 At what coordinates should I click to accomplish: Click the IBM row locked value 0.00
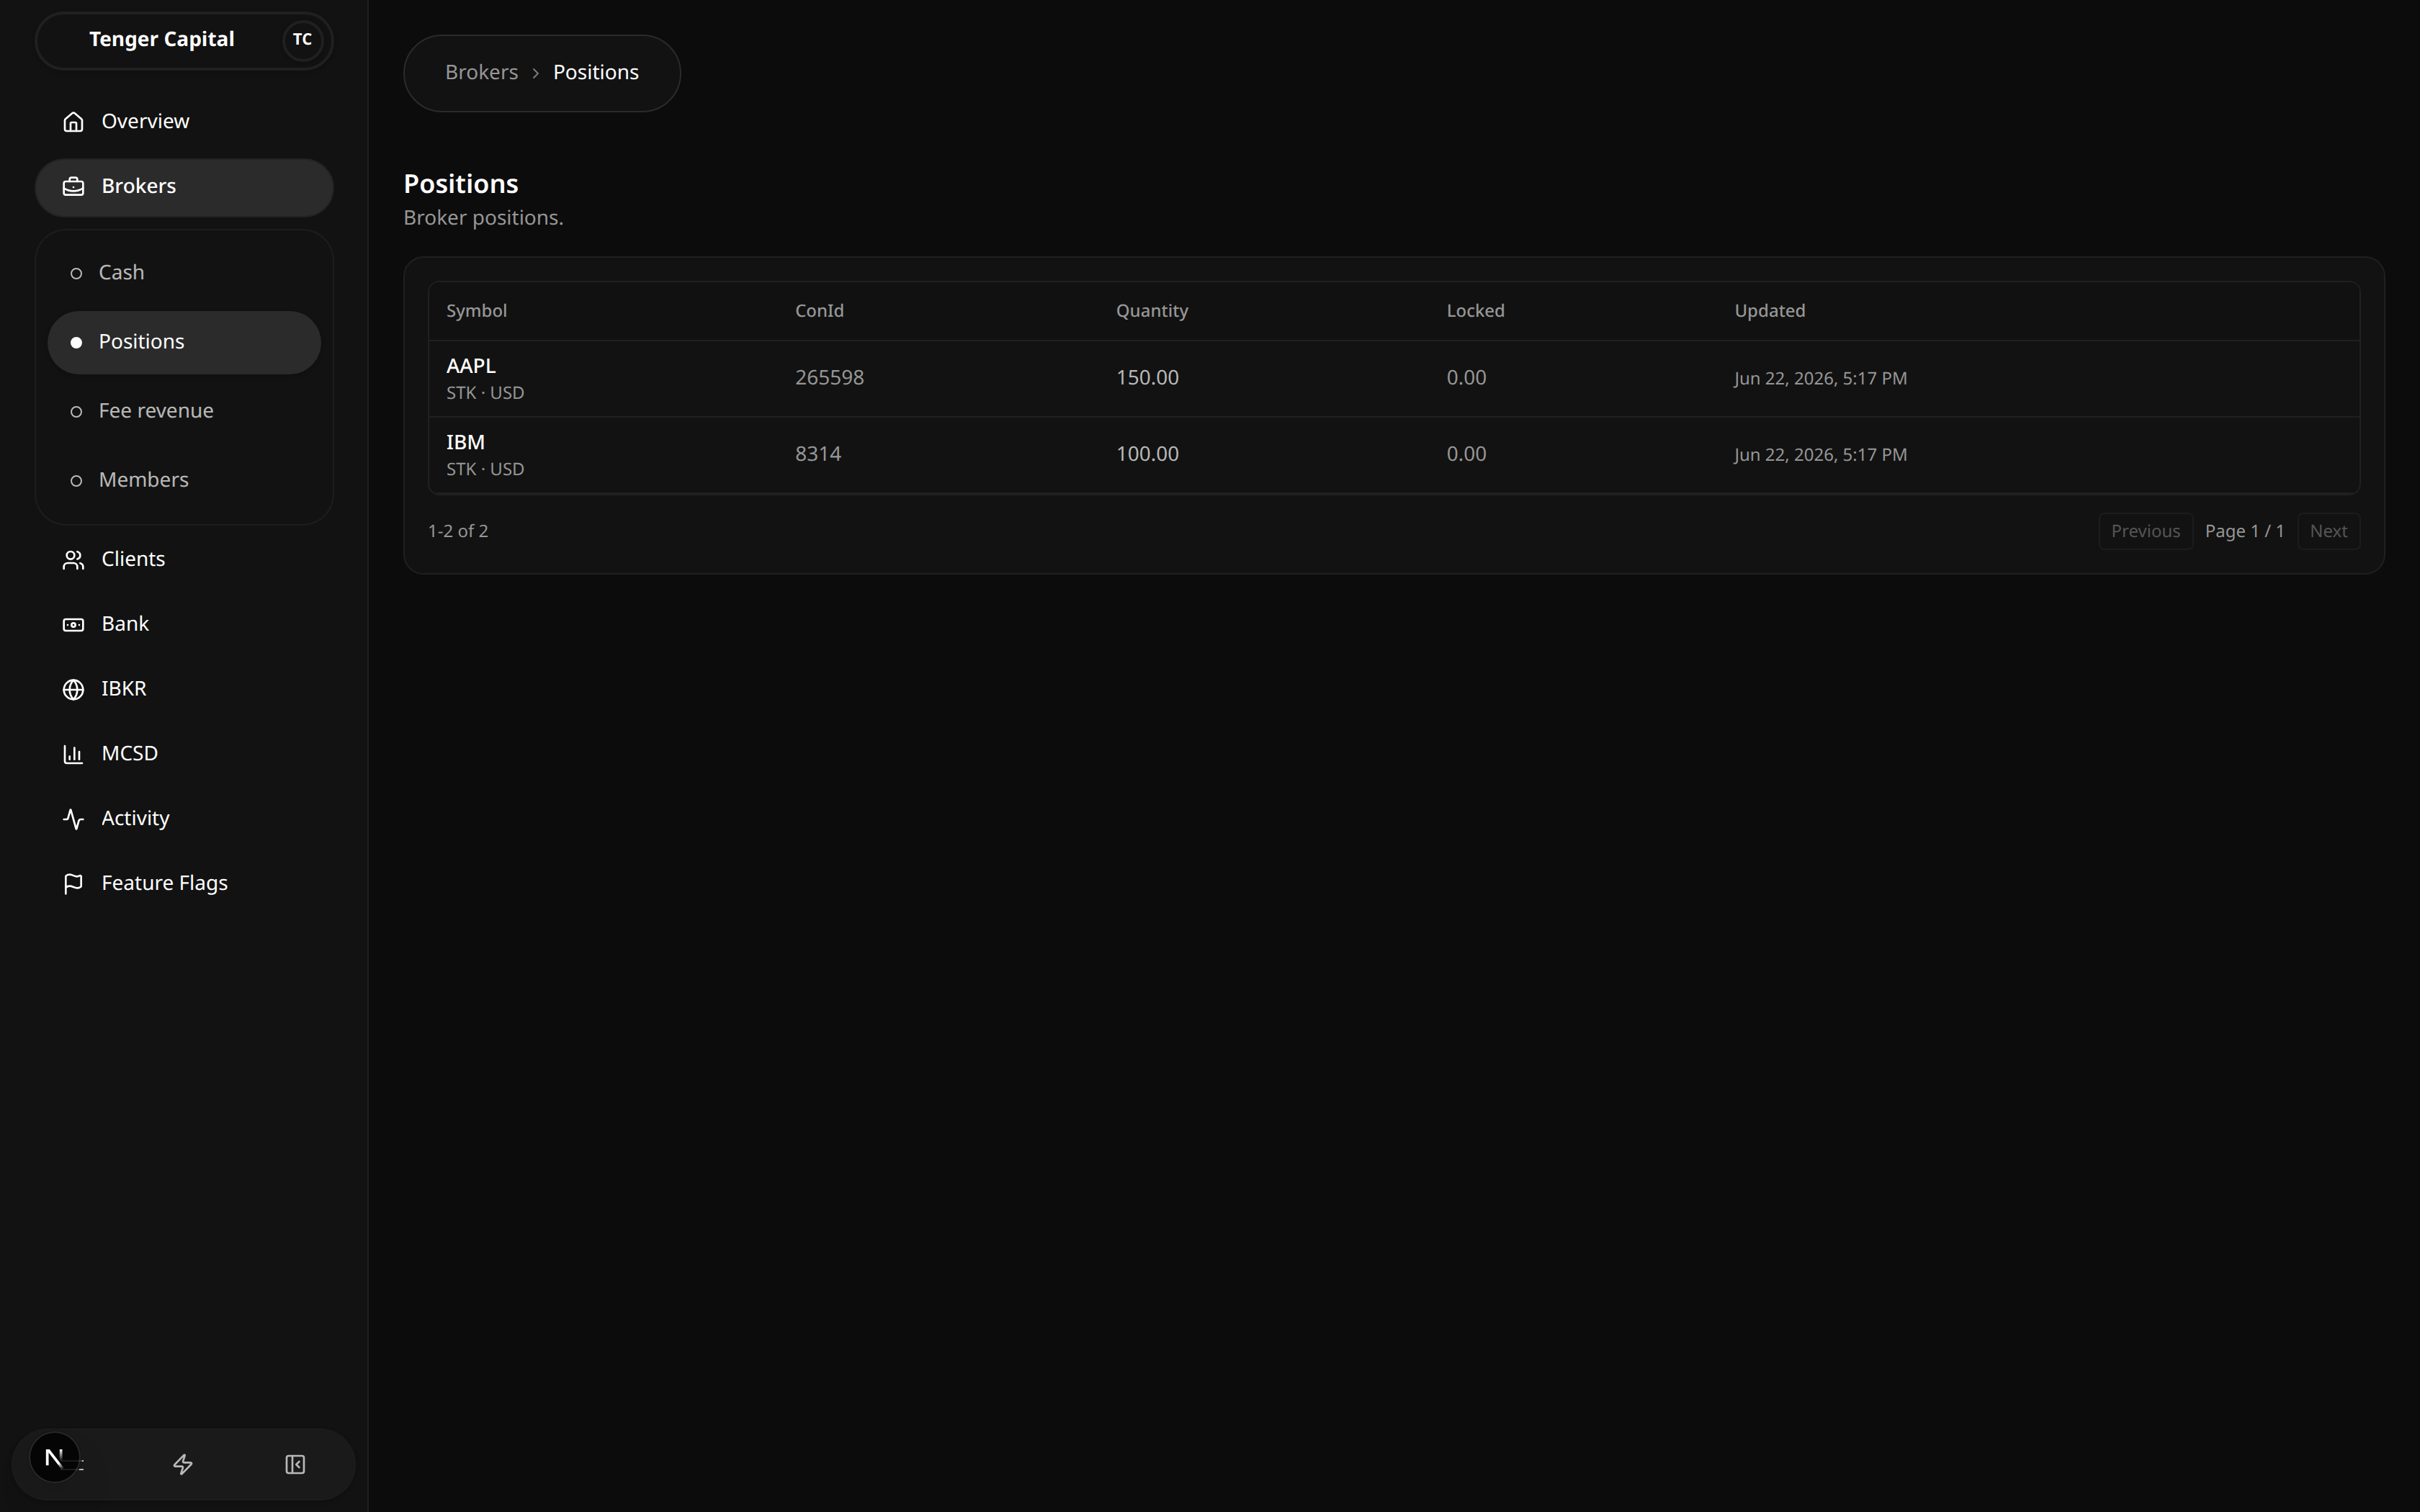[1466, 454]
